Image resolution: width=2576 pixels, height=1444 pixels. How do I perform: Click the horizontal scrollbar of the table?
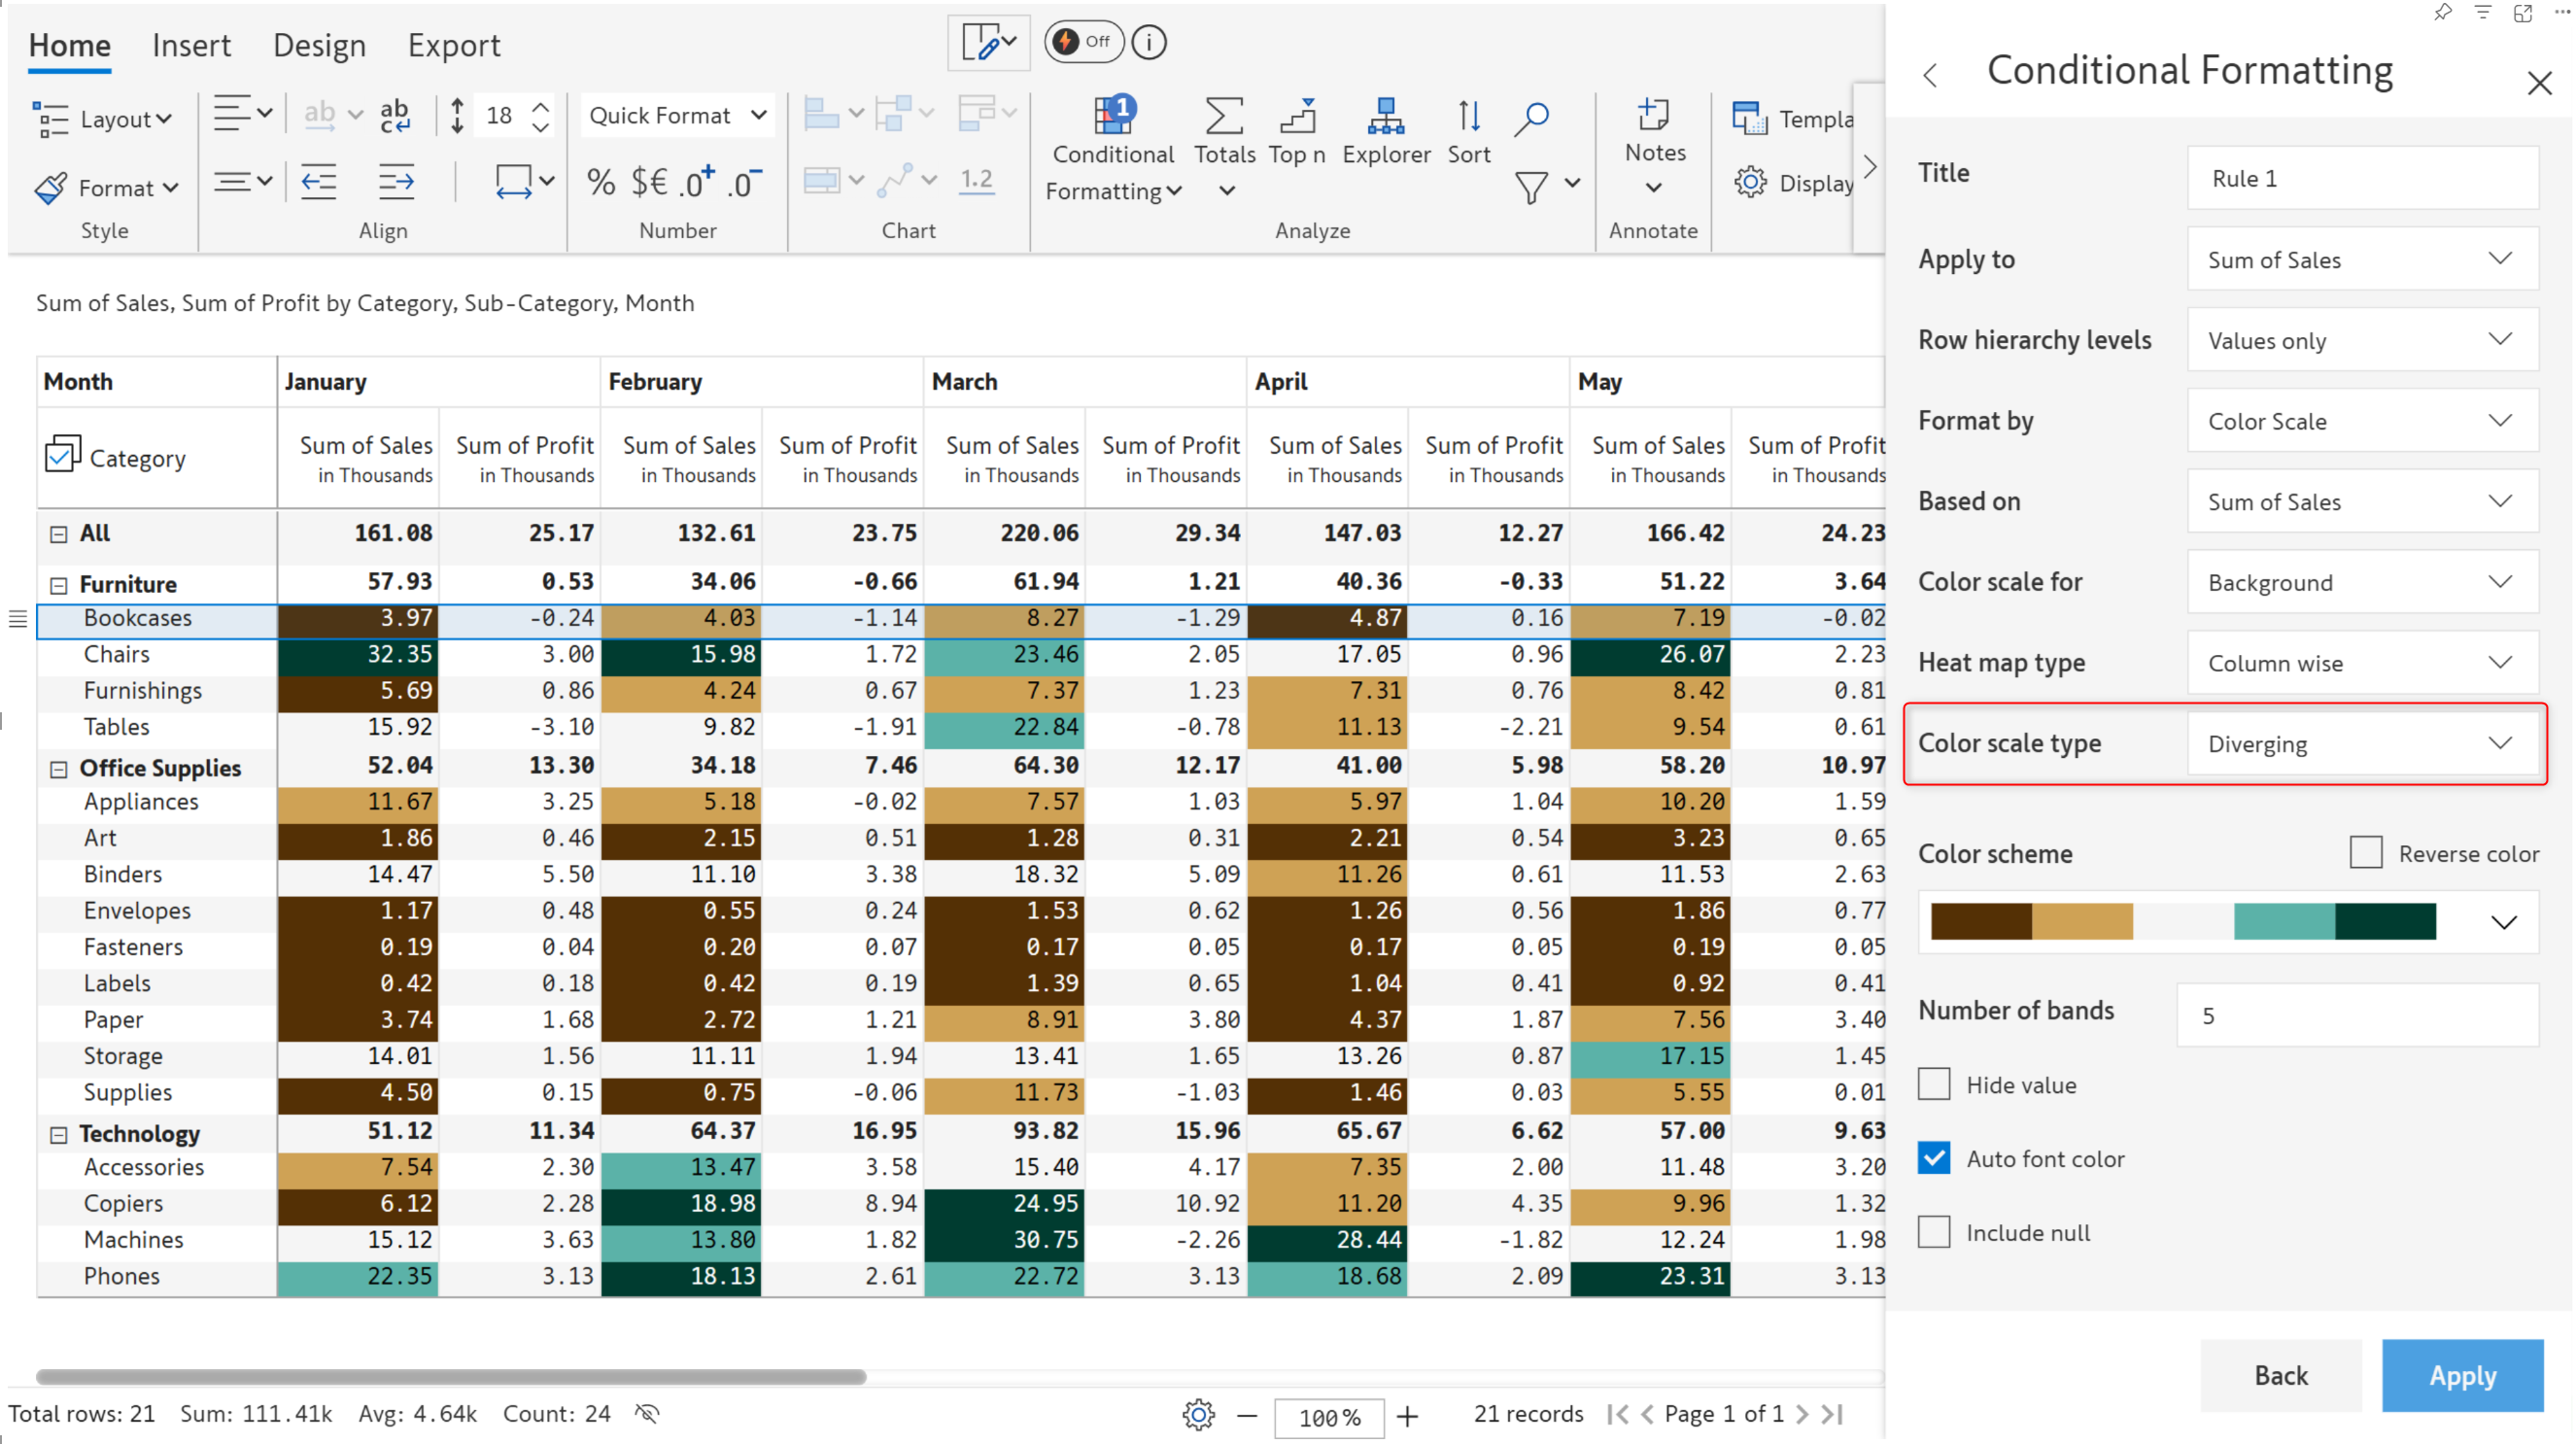point(450,1377)
